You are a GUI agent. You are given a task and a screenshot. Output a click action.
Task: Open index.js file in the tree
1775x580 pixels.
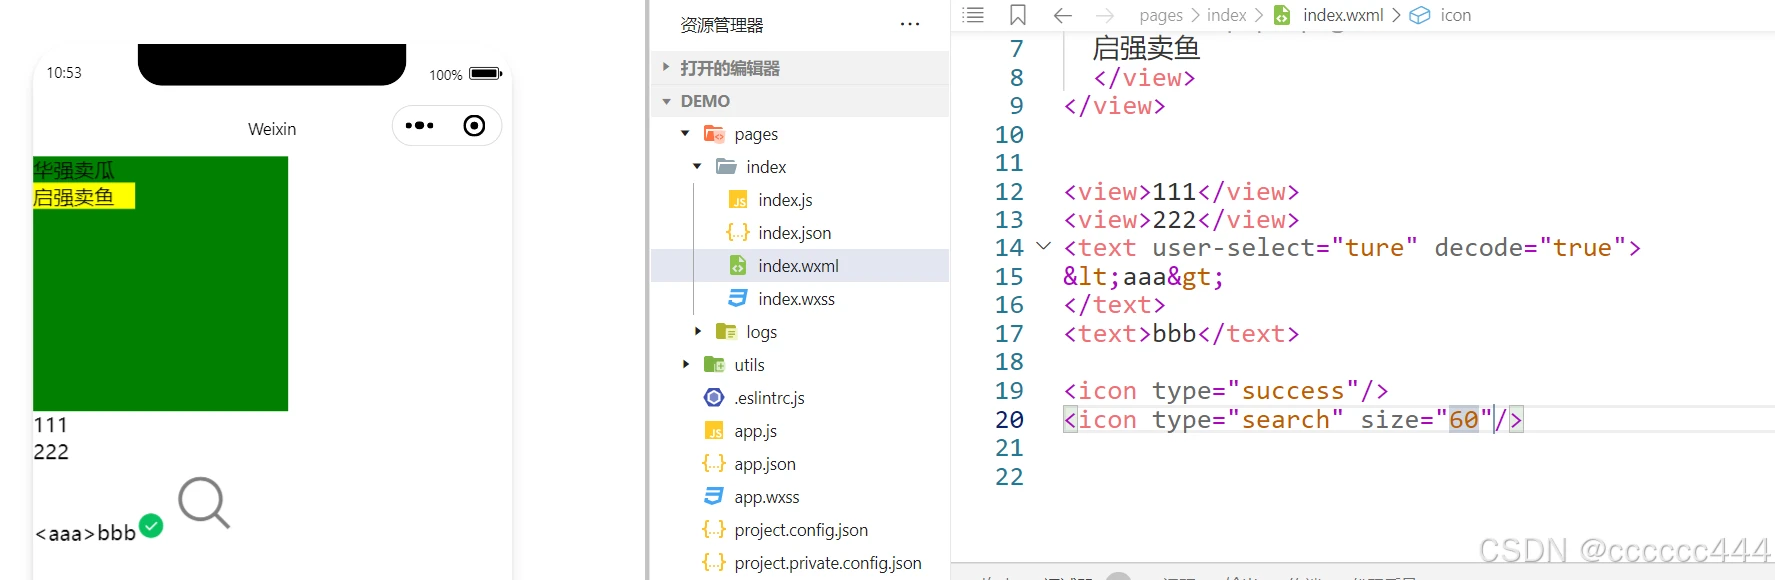click(785, 200)
